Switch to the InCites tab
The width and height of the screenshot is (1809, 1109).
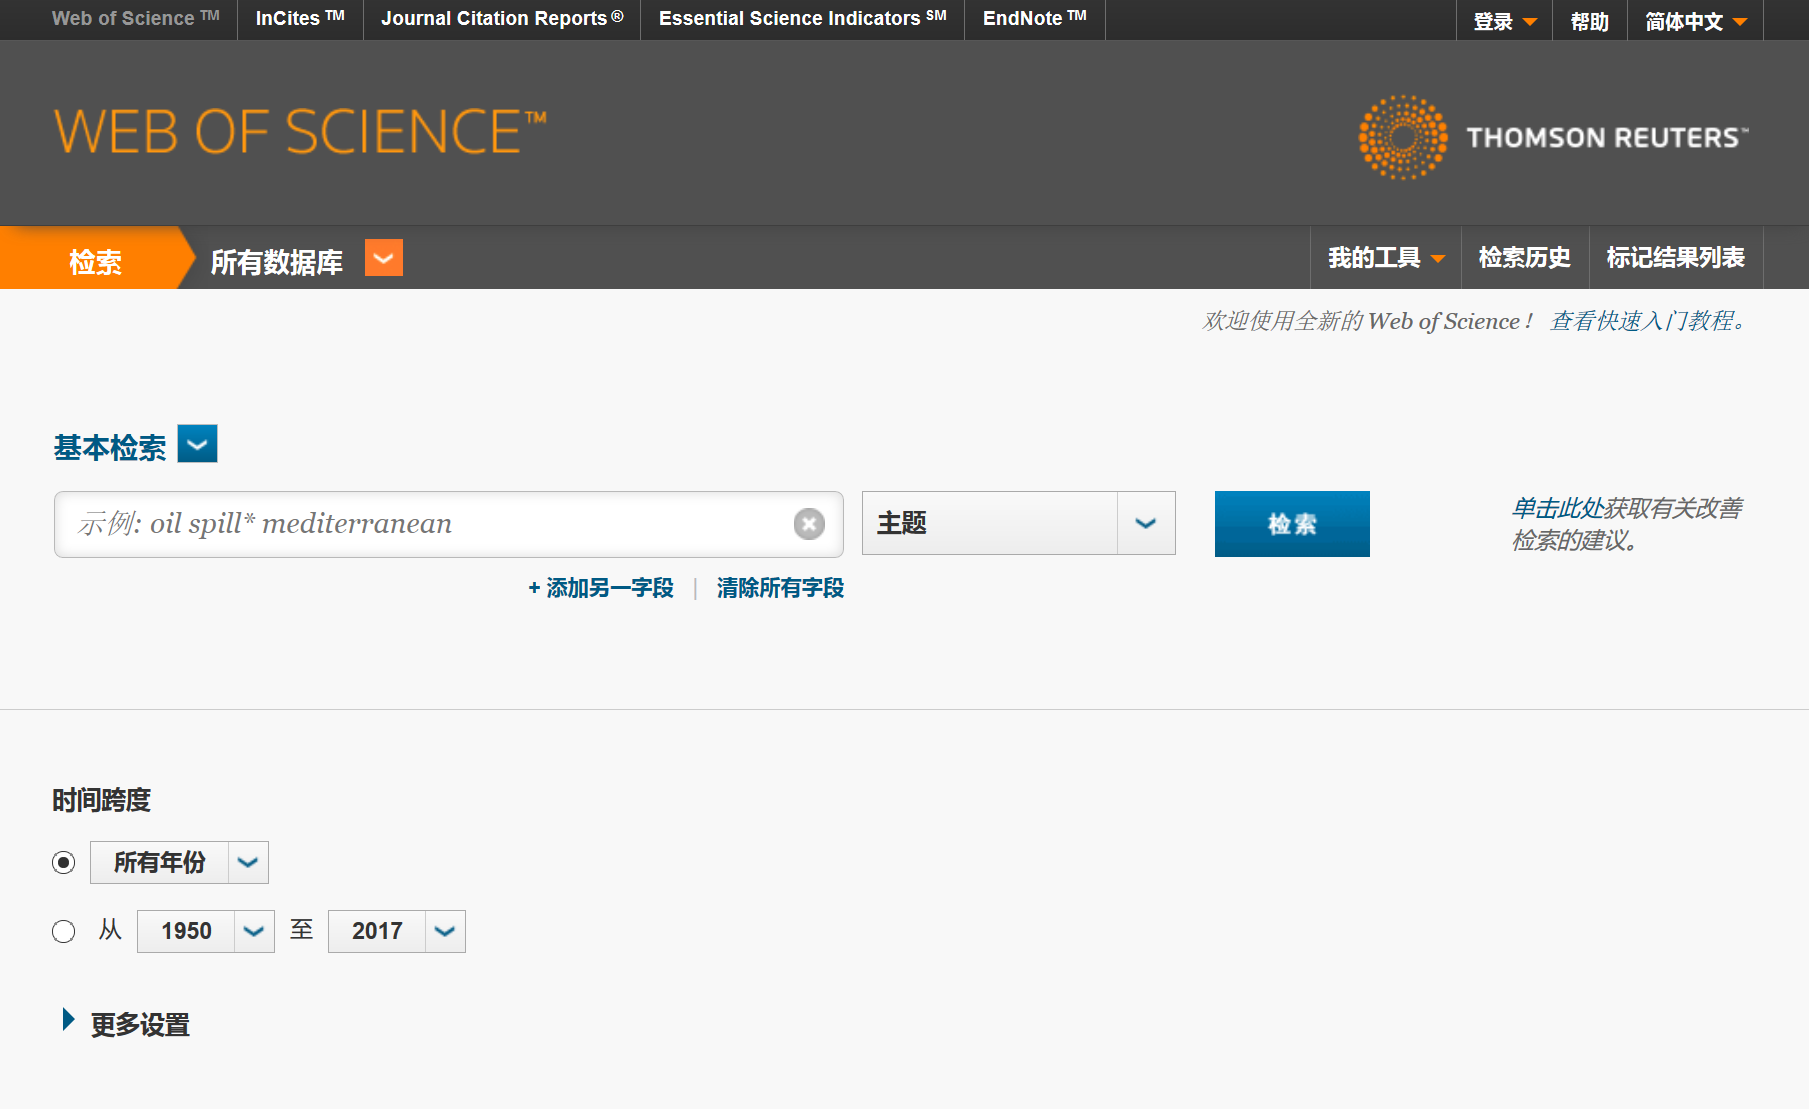pos(299,19)
